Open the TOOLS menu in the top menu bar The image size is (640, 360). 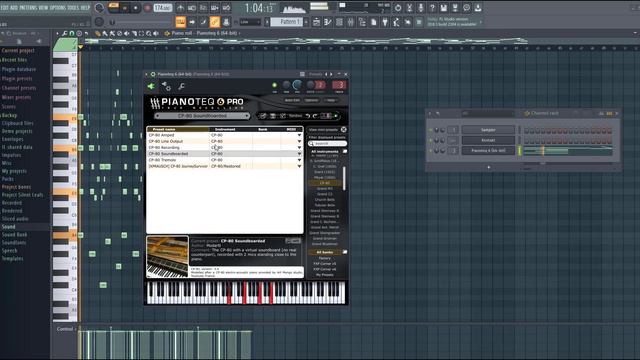pos(74,7)
